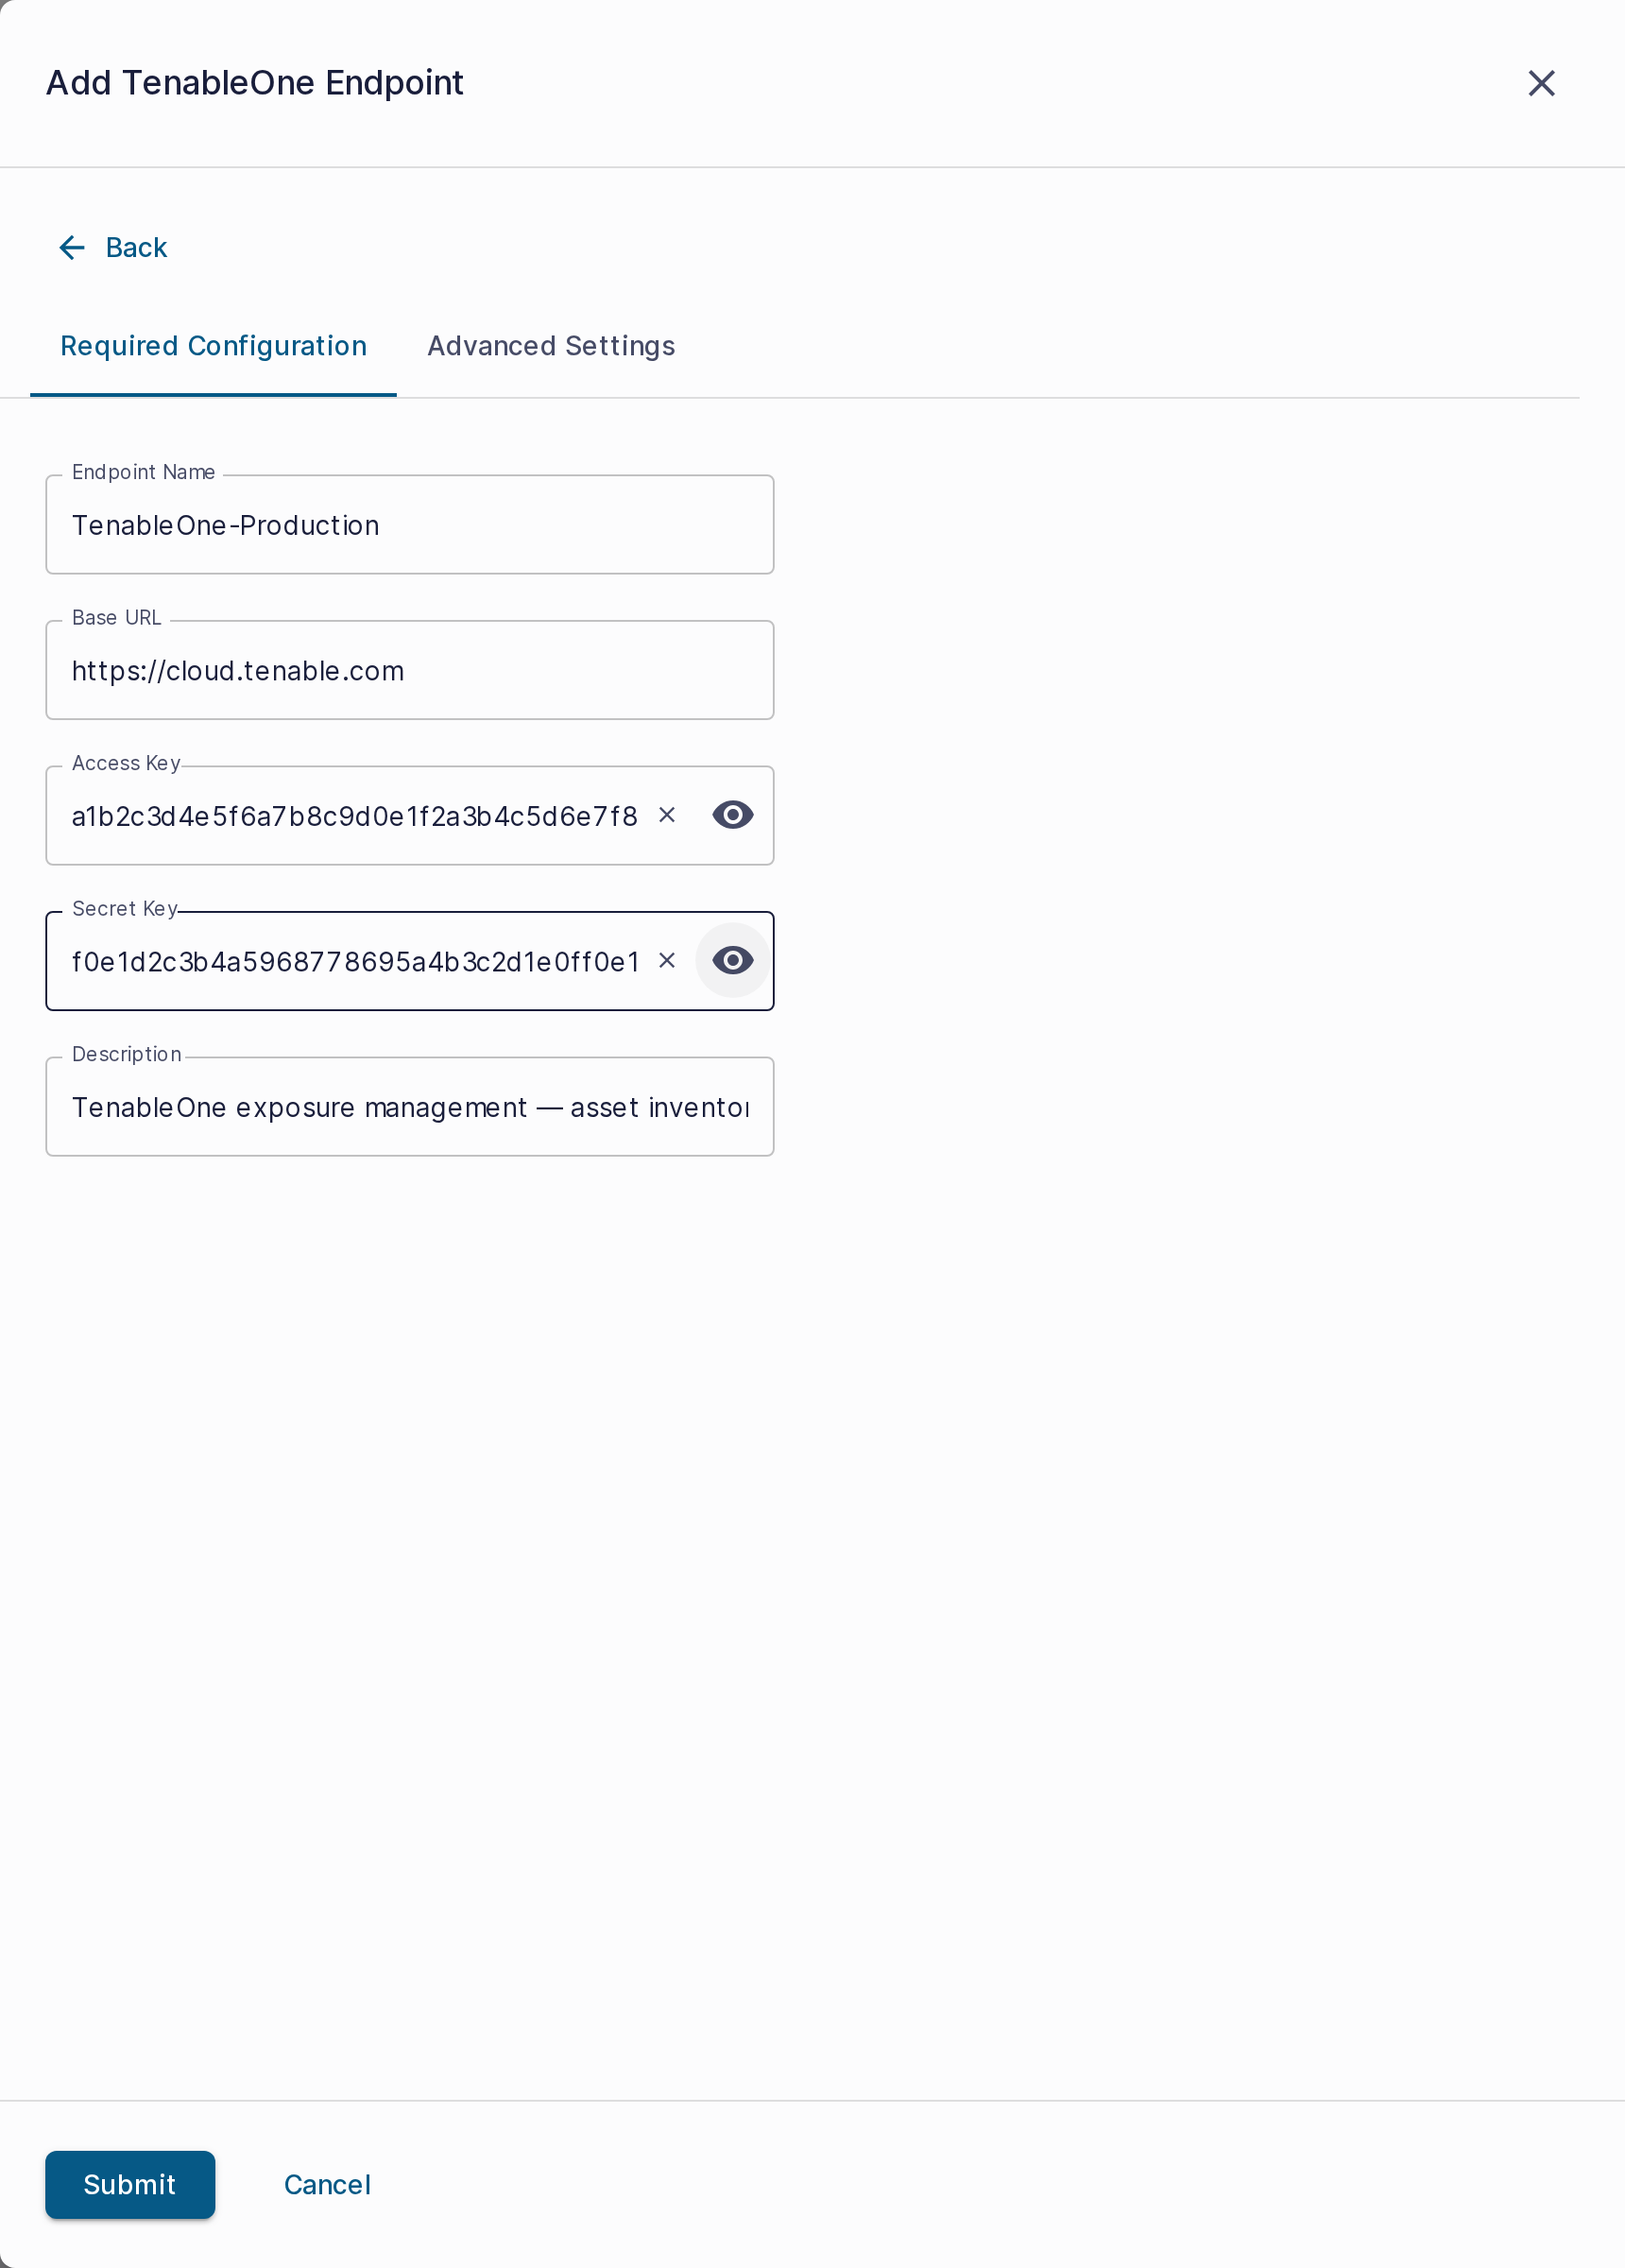Submit the endpoint configuration
1625x2268 pixels.
click(x=130, y=2184)
